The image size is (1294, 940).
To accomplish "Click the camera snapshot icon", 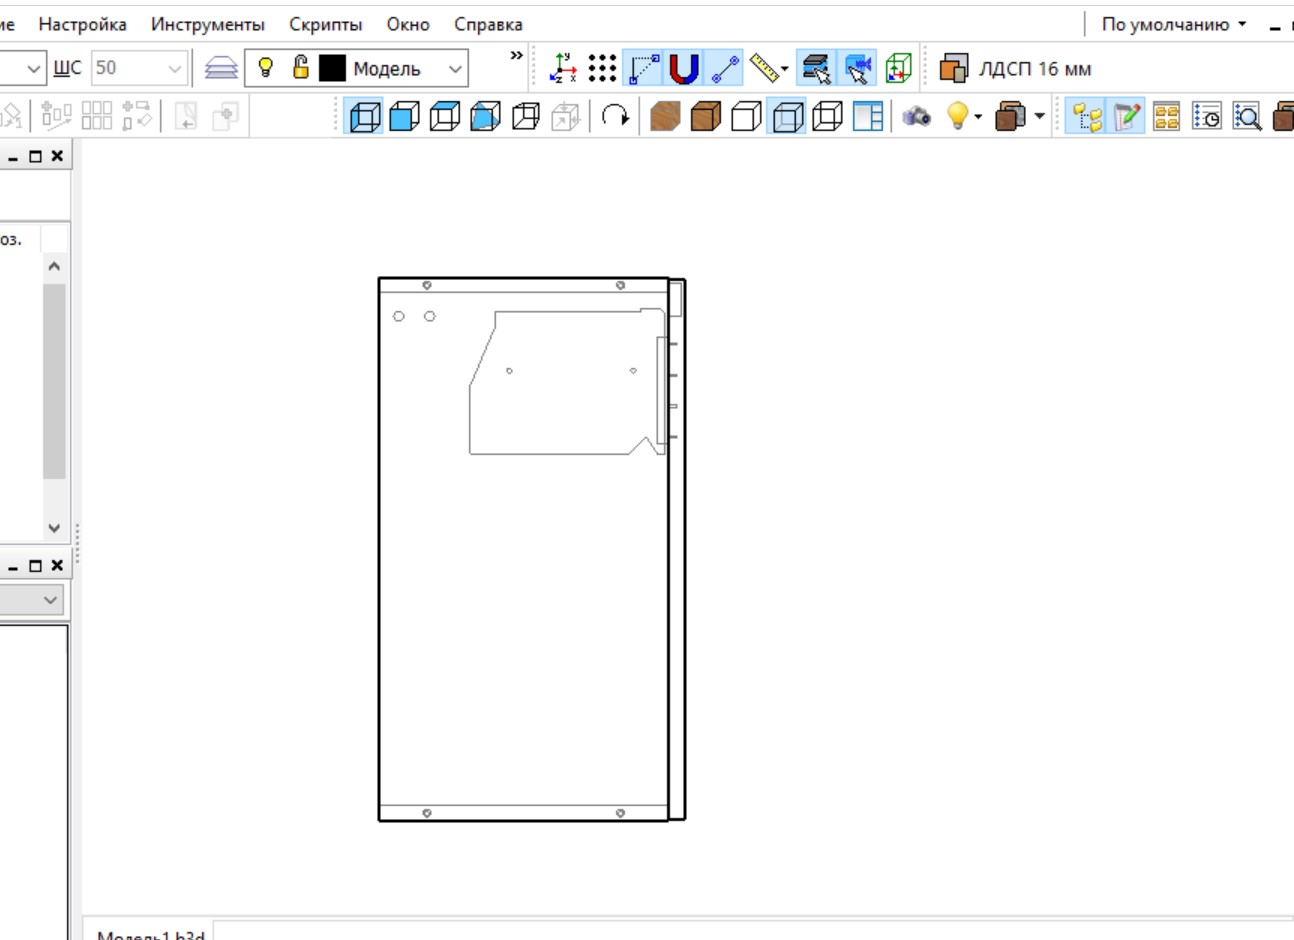I will click(x=916, y=117).
